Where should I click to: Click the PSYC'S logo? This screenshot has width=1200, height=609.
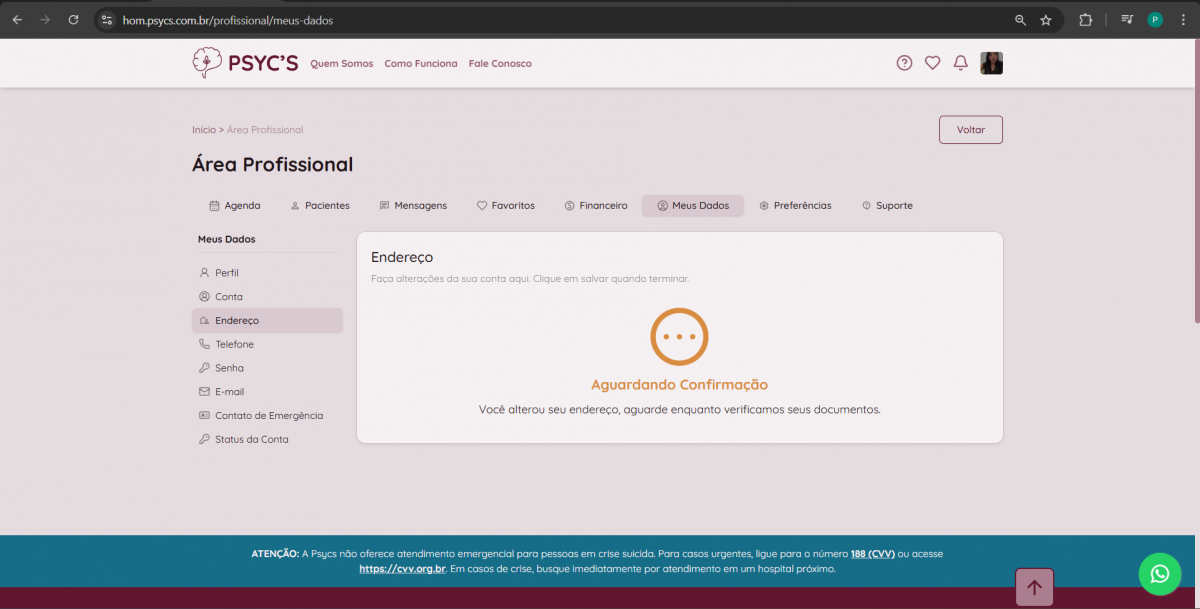(245, 63)
